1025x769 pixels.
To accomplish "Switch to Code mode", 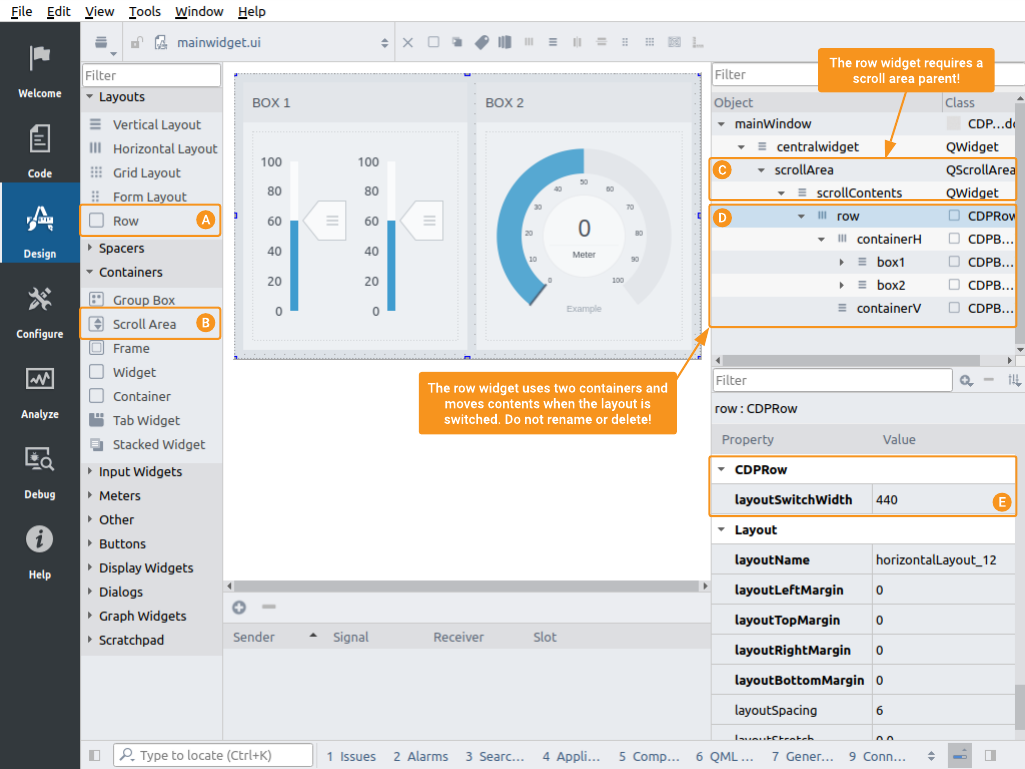I will pos(40,150).
